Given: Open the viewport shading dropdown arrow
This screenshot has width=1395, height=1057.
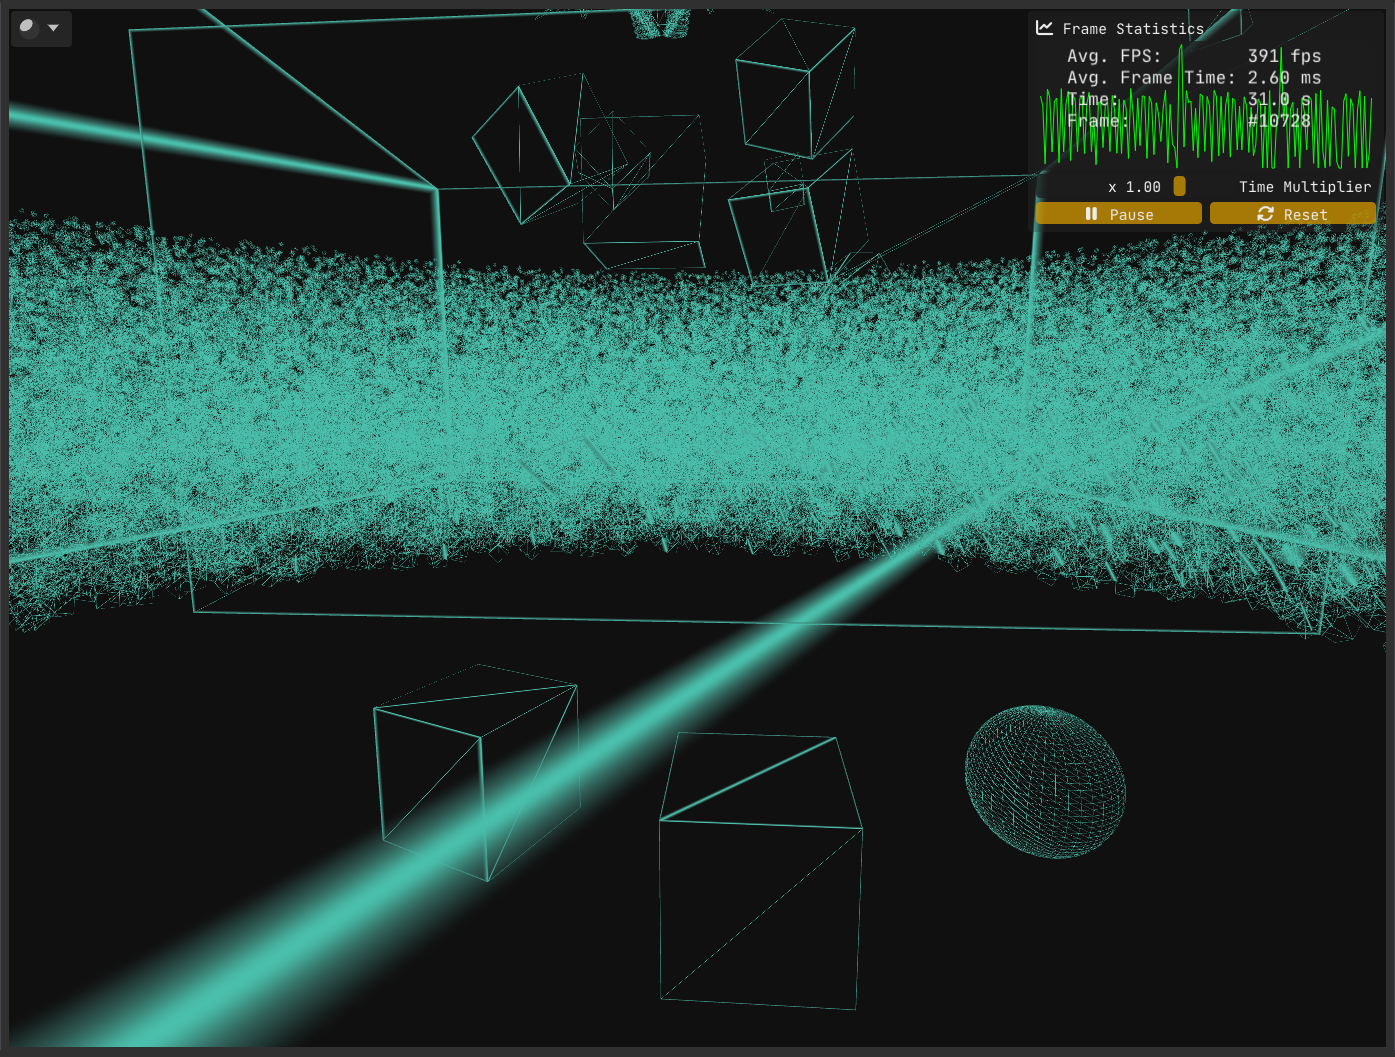Looking at the screenshot, I should pyautogui.click(x=54, y=28).
